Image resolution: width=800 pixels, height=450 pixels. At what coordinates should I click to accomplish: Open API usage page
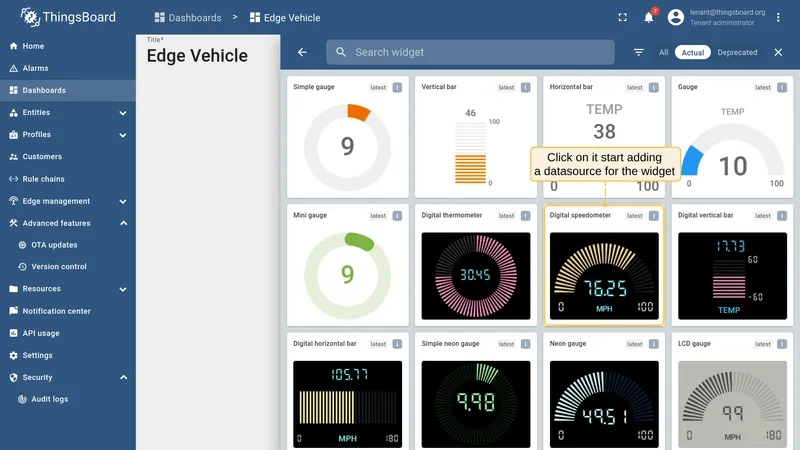tap(68, 333)
